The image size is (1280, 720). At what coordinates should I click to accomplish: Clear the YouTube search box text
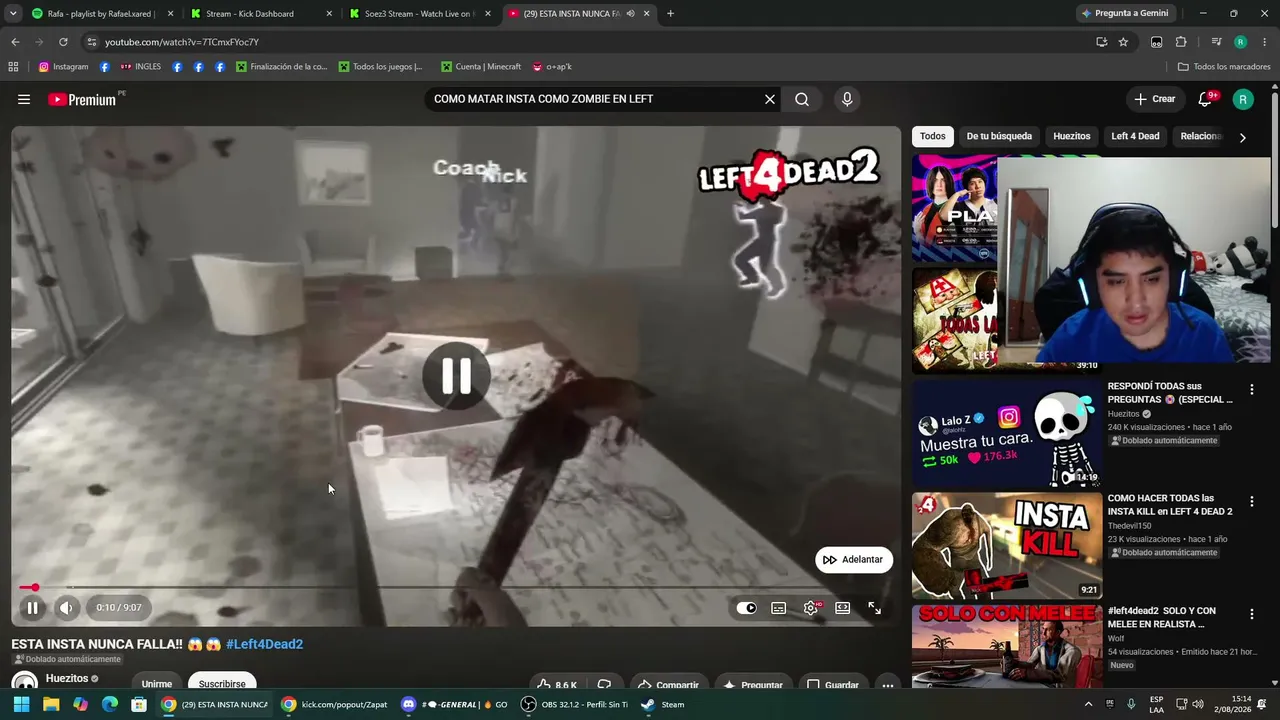pos(770,99)
